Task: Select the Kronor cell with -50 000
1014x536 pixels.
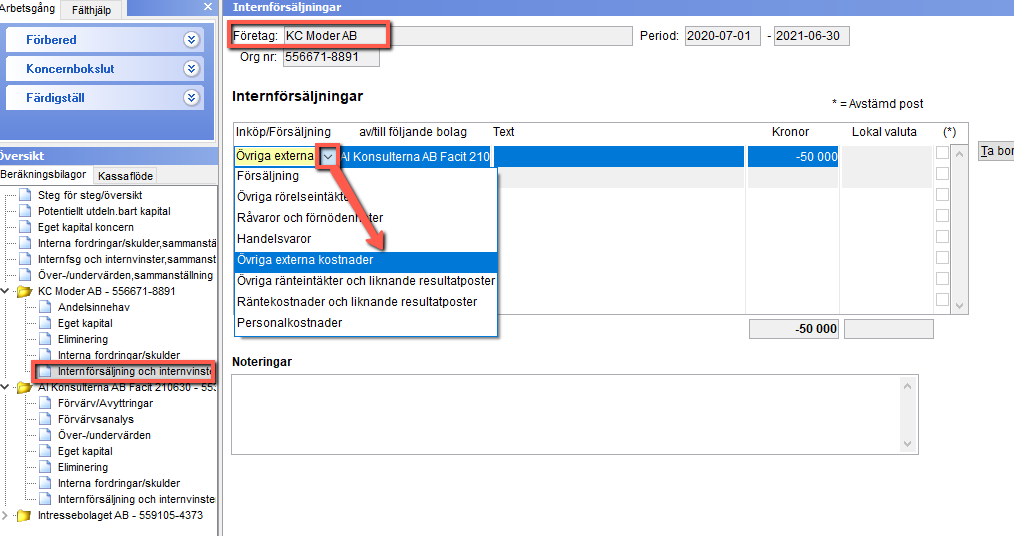Action: (793, 156)
